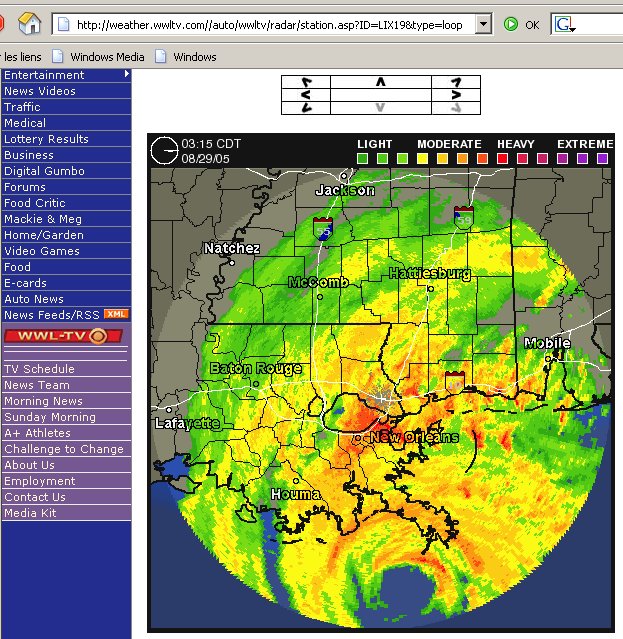Viewport: 623px width, 639px height.
Task: Expand the Entertainment submenu arrow
Action: [x=127, y=74]
